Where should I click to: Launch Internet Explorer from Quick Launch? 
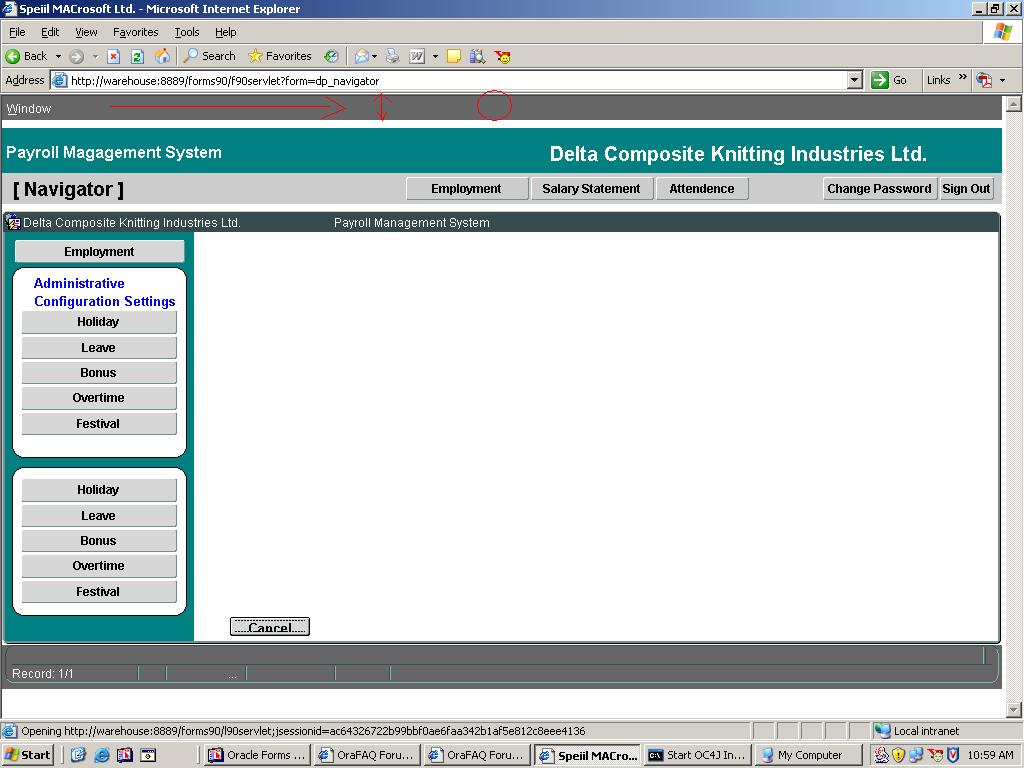coord(102,755)
